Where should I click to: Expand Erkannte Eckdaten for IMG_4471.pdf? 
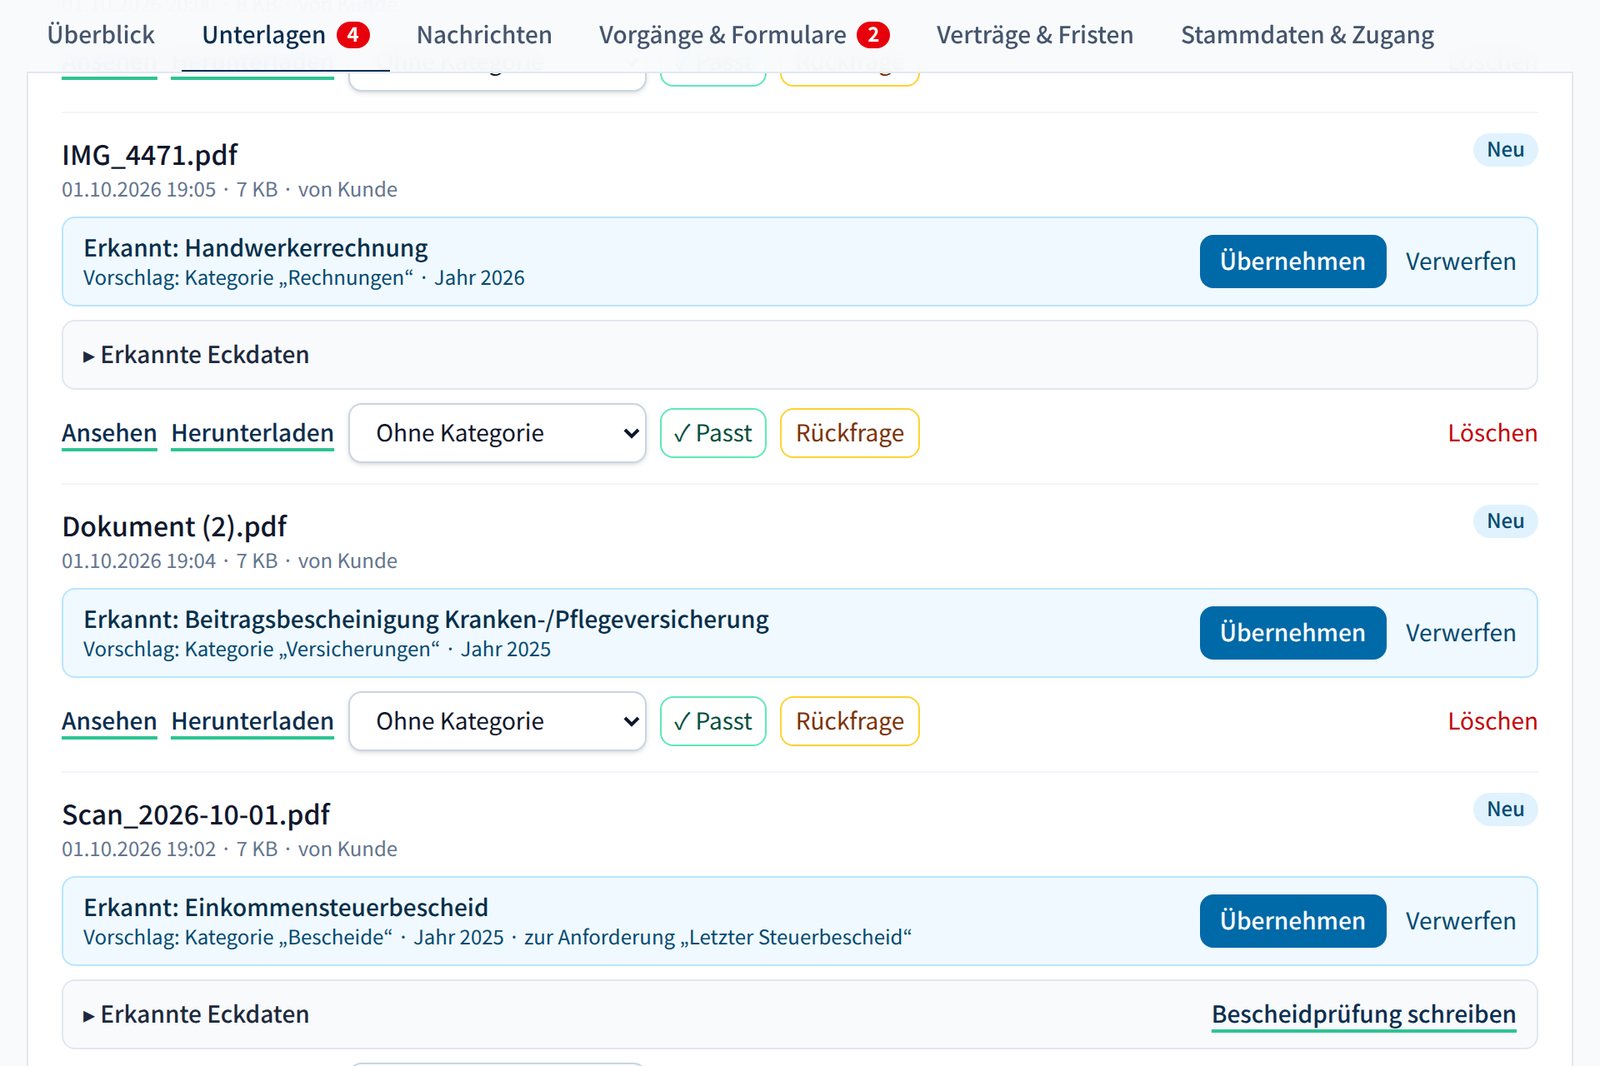pyautogui.click(x=196, y=355)
